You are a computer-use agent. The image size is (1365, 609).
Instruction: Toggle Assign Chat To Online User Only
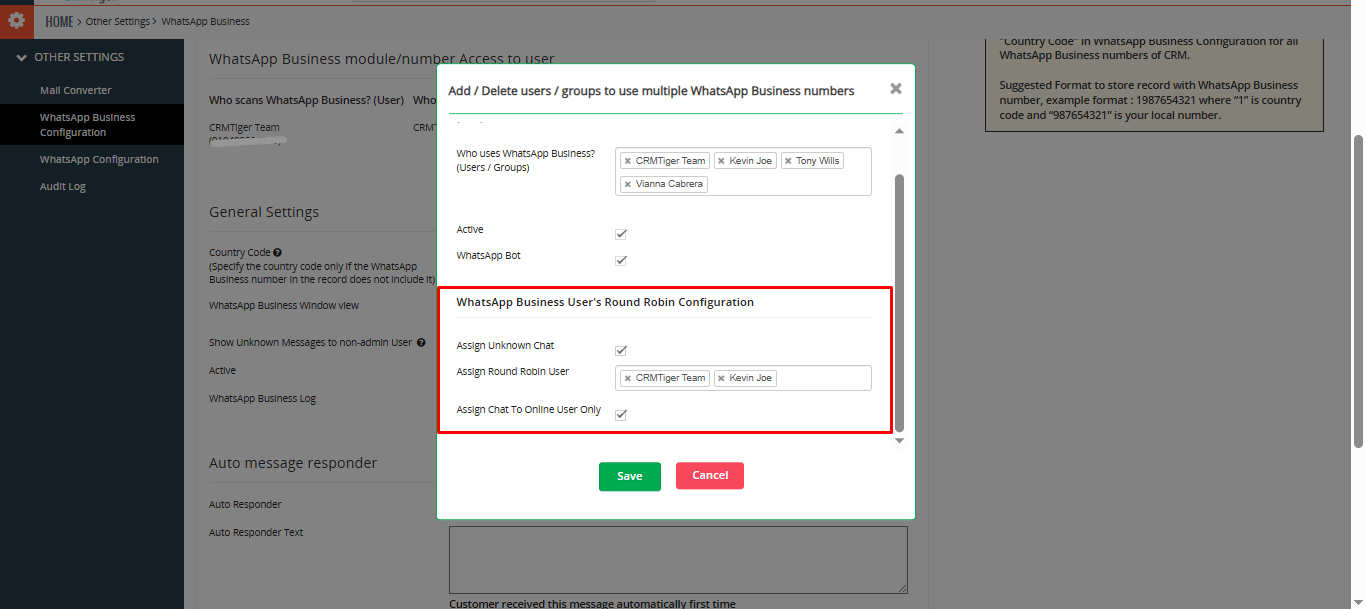click(621, 414)
